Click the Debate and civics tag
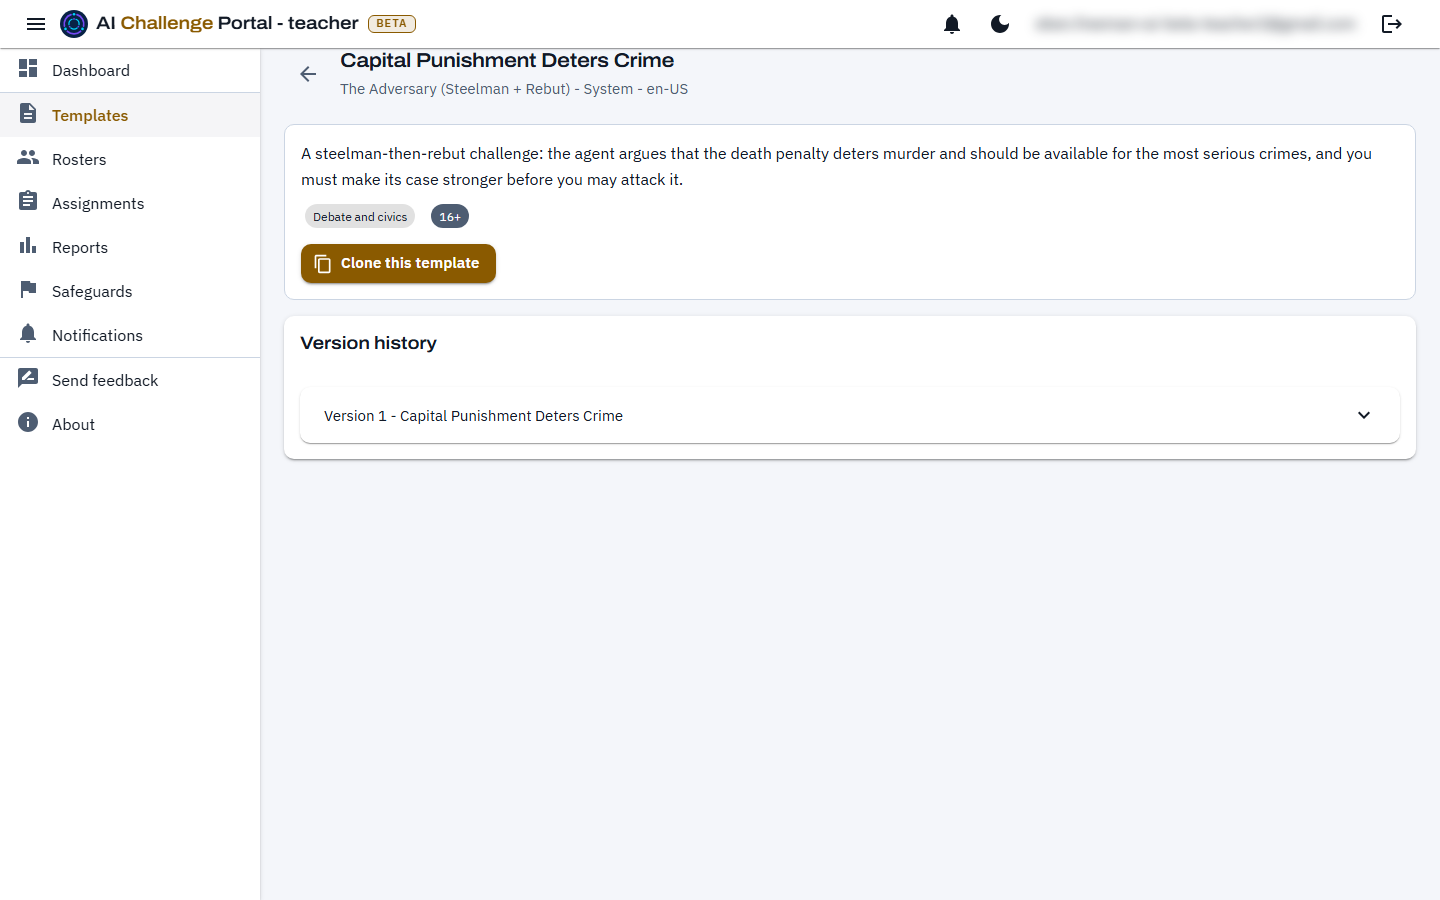Viewport: 1440px width, 900px height. (360, 217)
